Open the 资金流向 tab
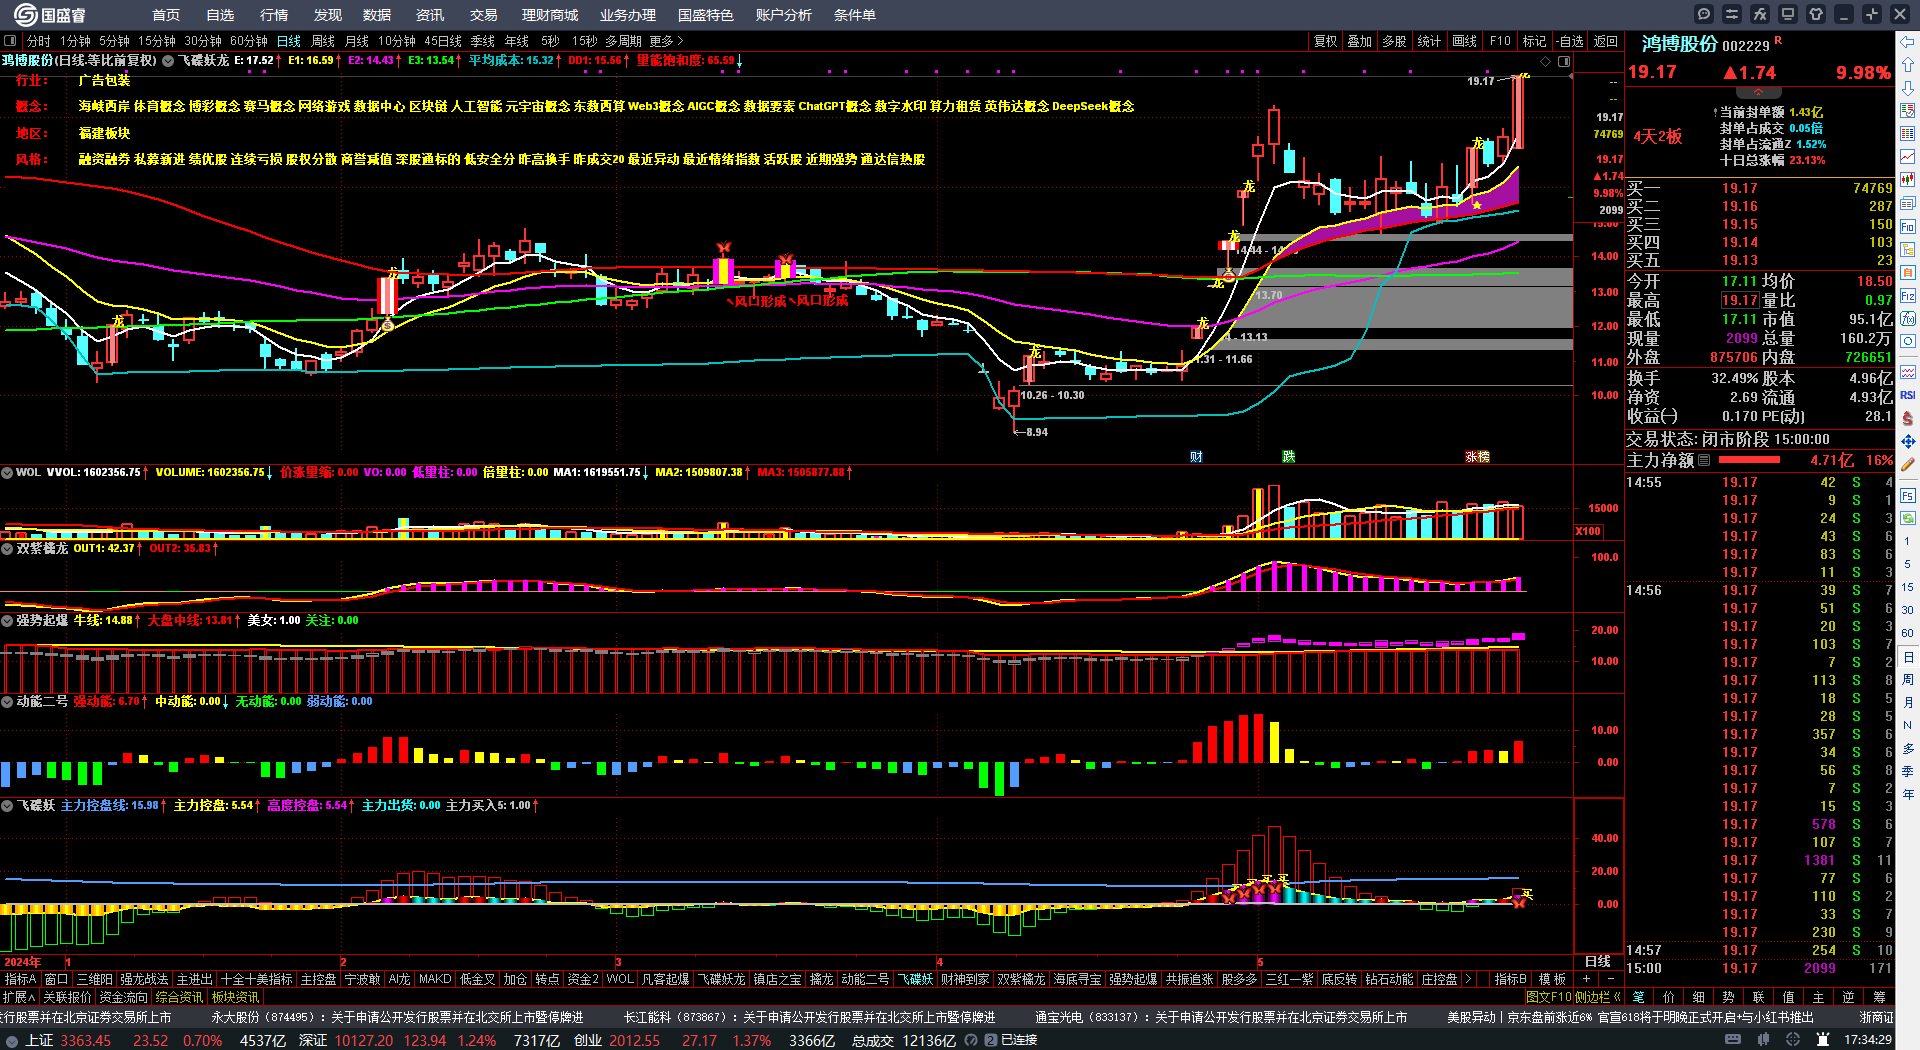This screenshot has width=1920, height=1050. tap(123, 997)
